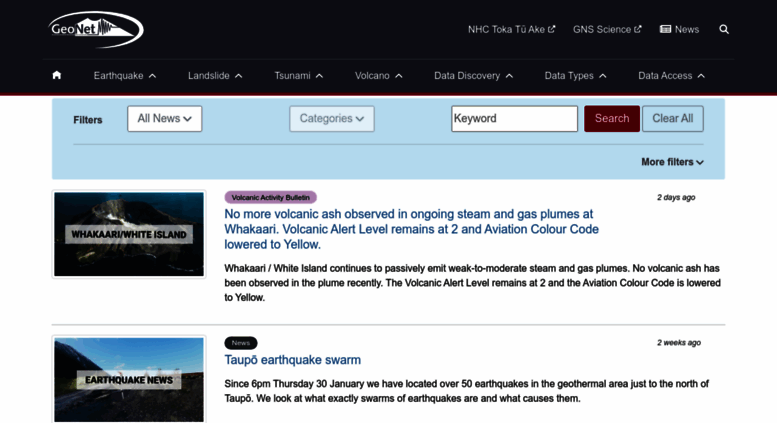Screen dimensions: 777x423
Task: Open the Tsunami menu
Action: (x=299, y=76)
